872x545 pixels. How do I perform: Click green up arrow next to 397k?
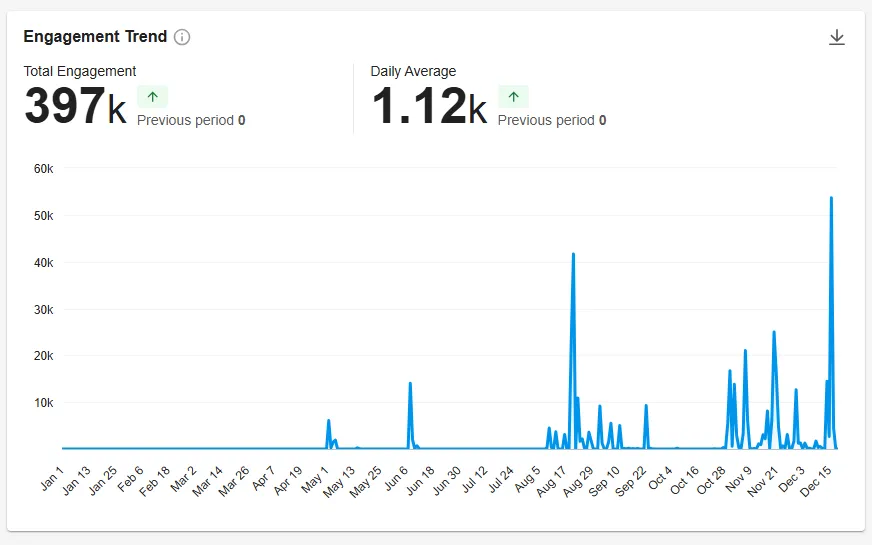(152, 97)
